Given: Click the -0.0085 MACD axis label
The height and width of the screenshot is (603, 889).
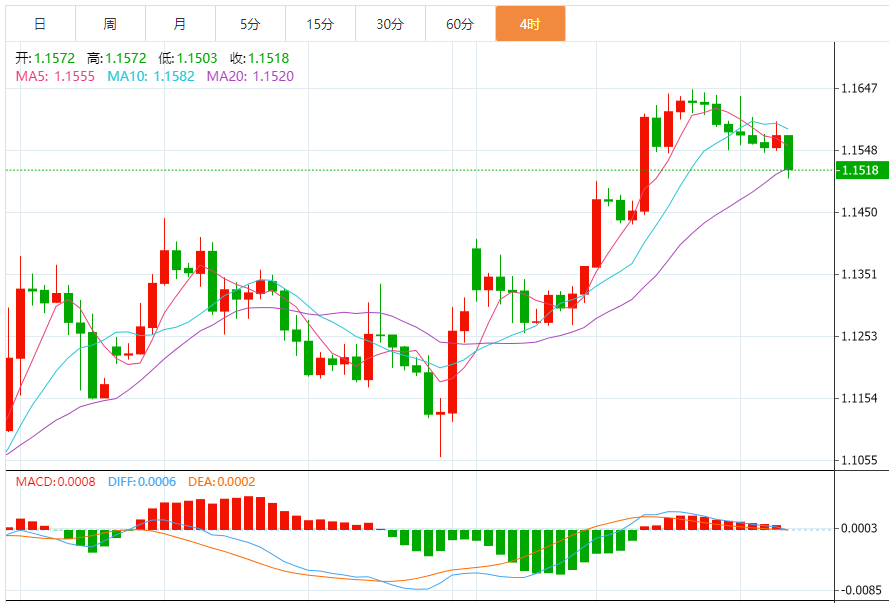Looking at the screenshot, I should click(857, 589).
